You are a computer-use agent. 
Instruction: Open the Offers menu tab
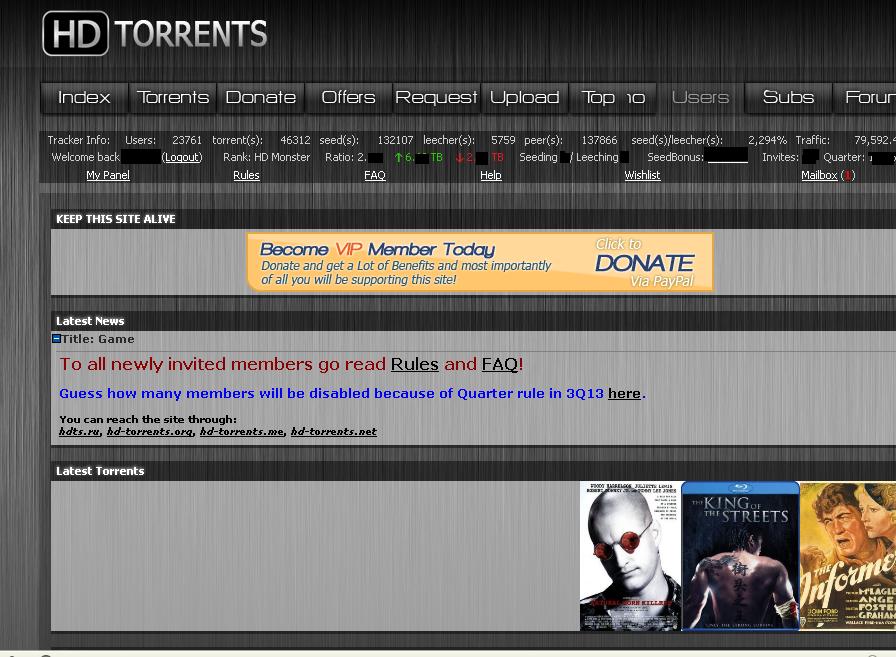[x=349, y=97]
